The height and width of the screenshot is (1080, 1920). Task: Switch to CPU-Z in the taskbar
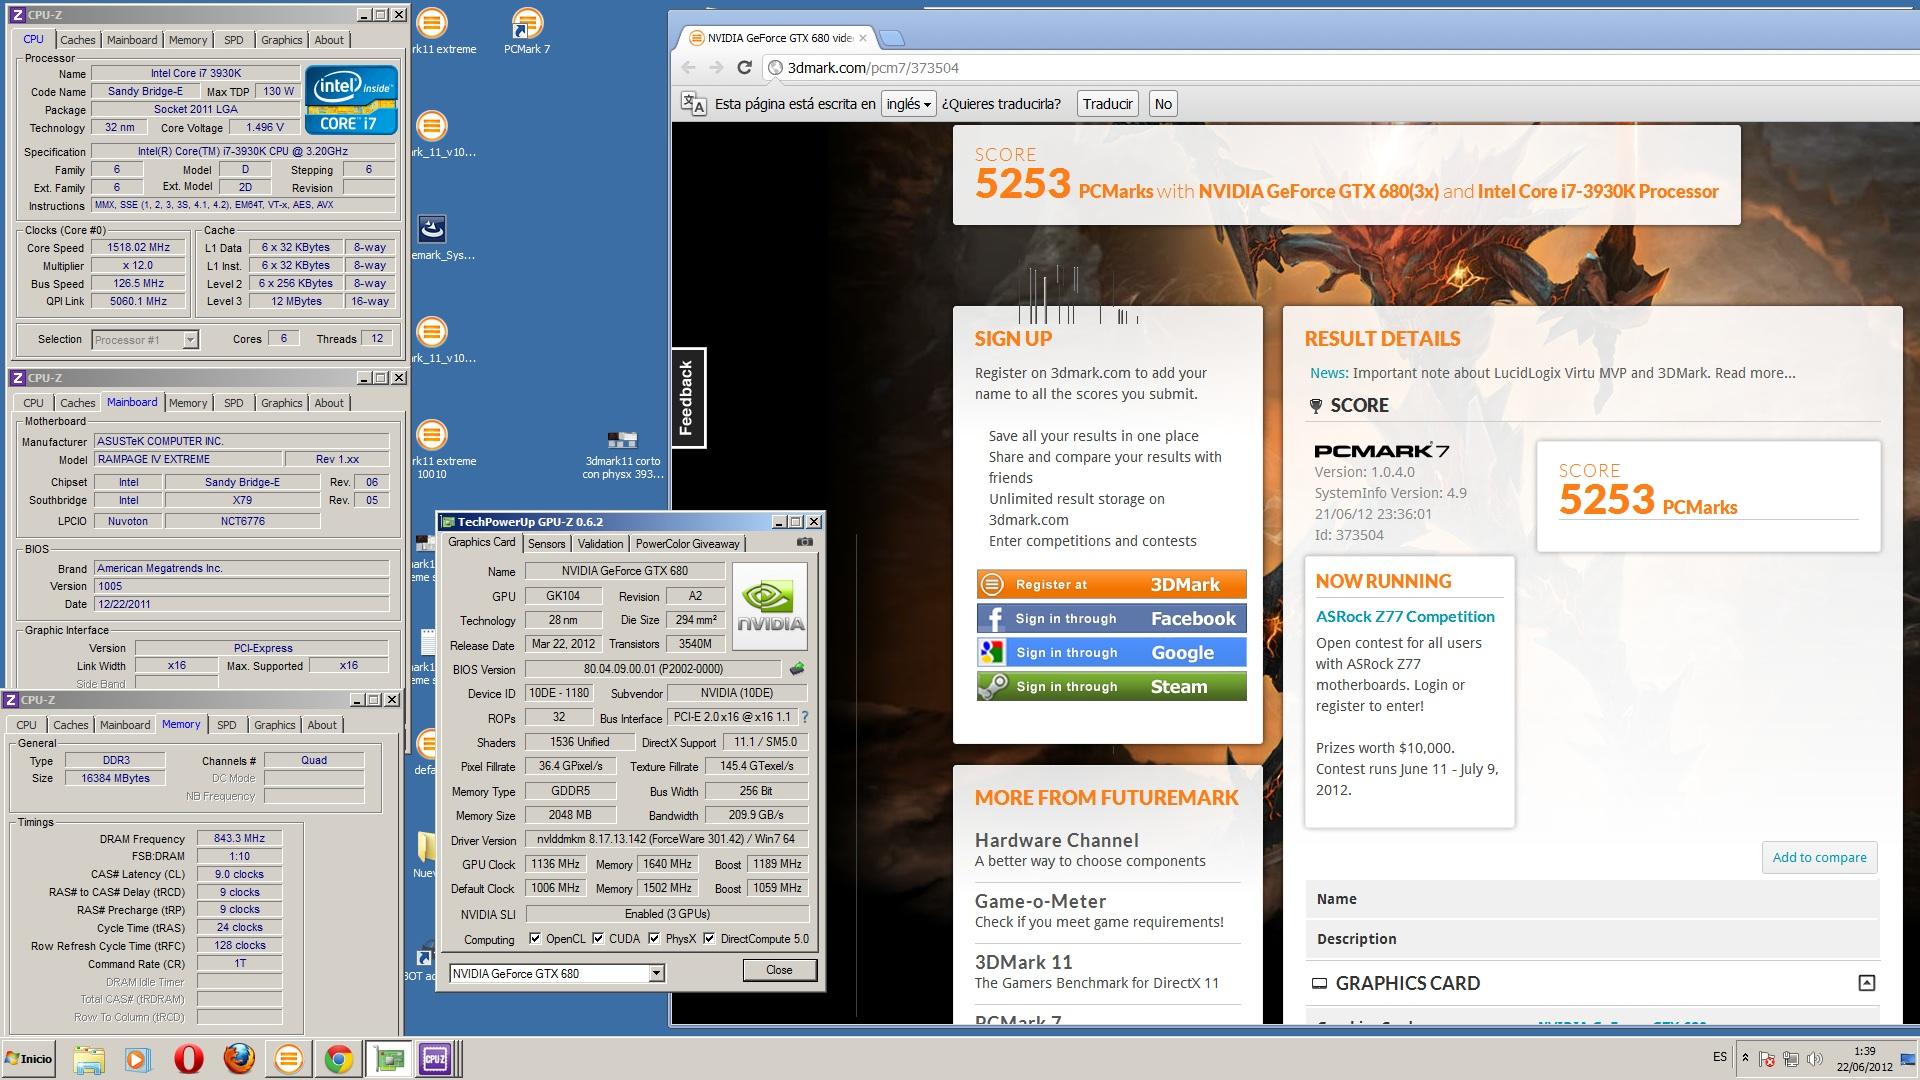click(x=435, y=1059)
